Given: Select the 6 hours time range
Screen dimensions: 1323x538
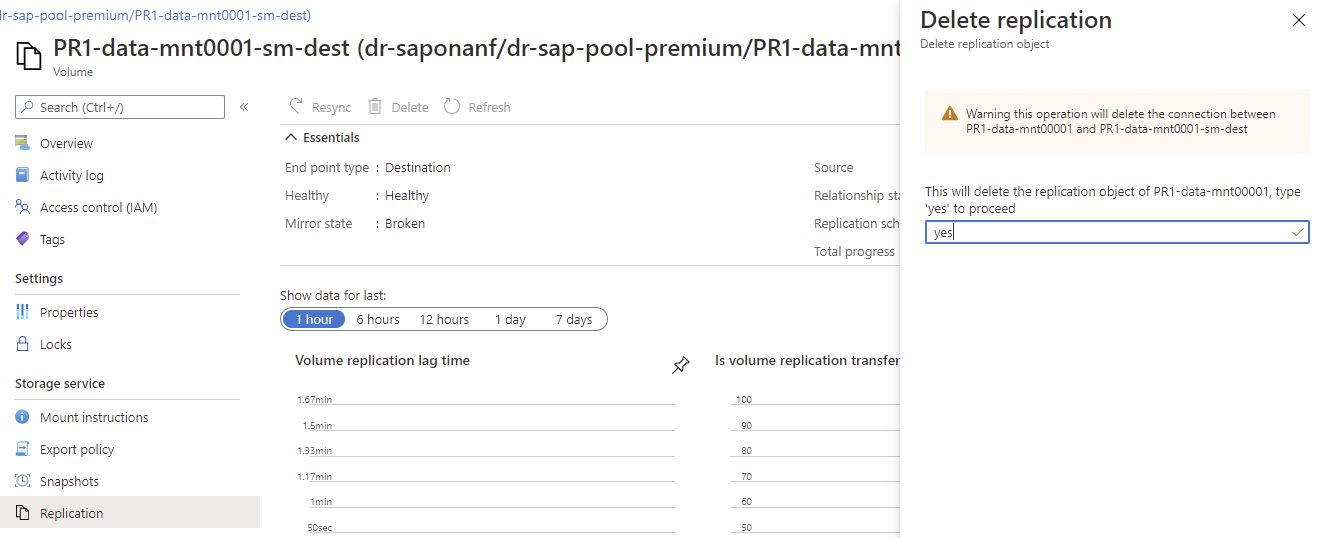Looking at the screenshot, I should [x=378, y=319].
